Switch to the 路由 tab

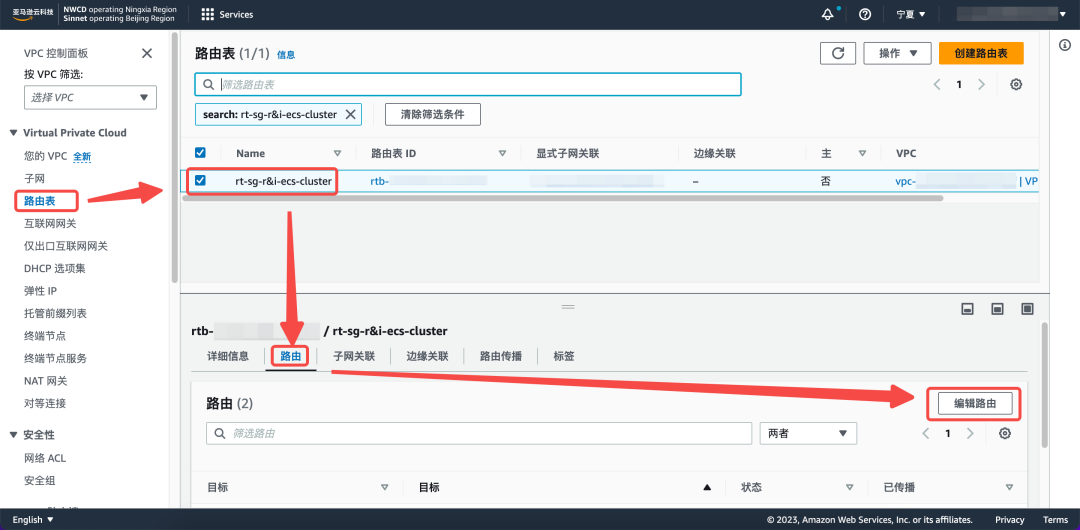tap(291, 356)
